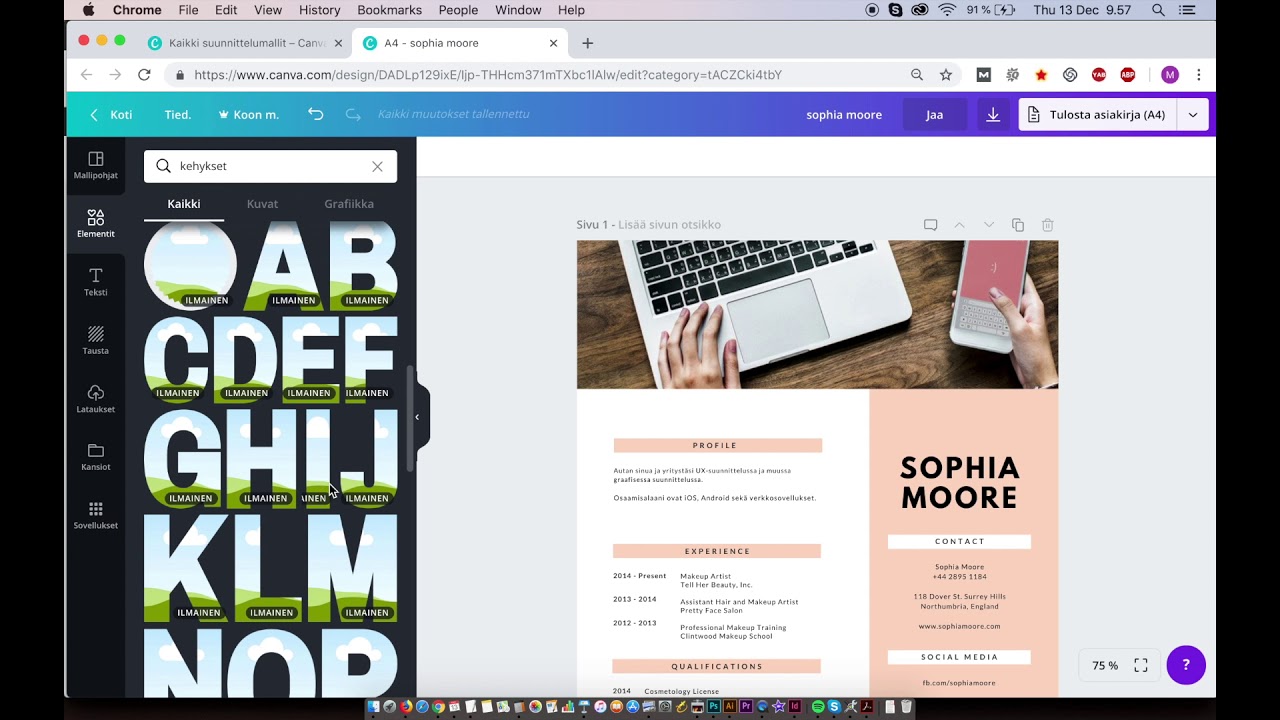This screenshot has height=720, width=1280.
Task: Select the letter C frame
Action: (x=178, y=360)
